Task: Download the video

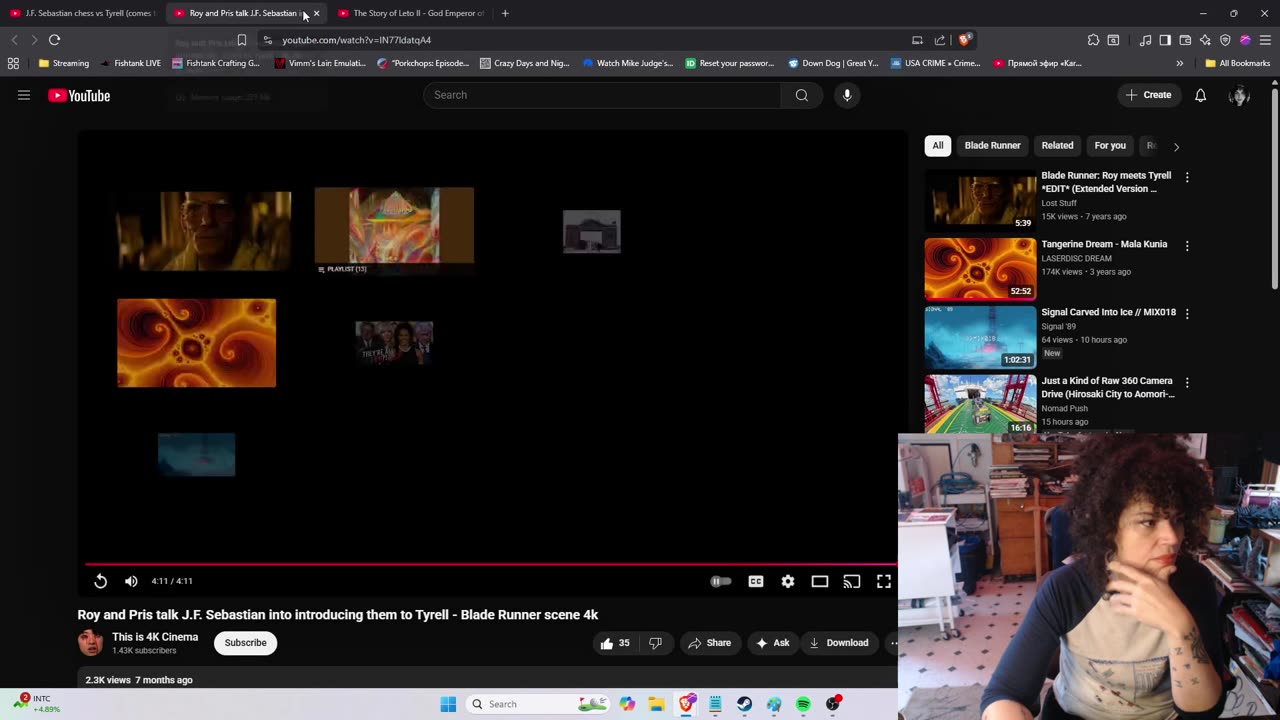Action: tap(838, 643)
